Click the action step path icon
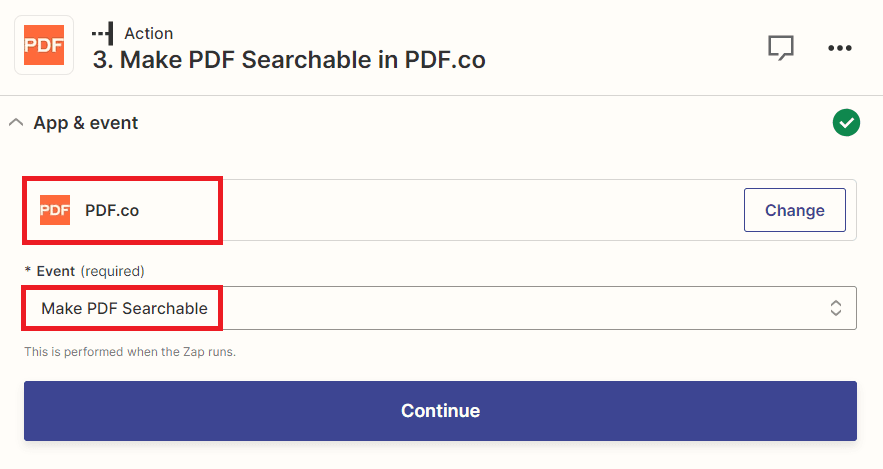The image size is (883, 469). point(103,34)
